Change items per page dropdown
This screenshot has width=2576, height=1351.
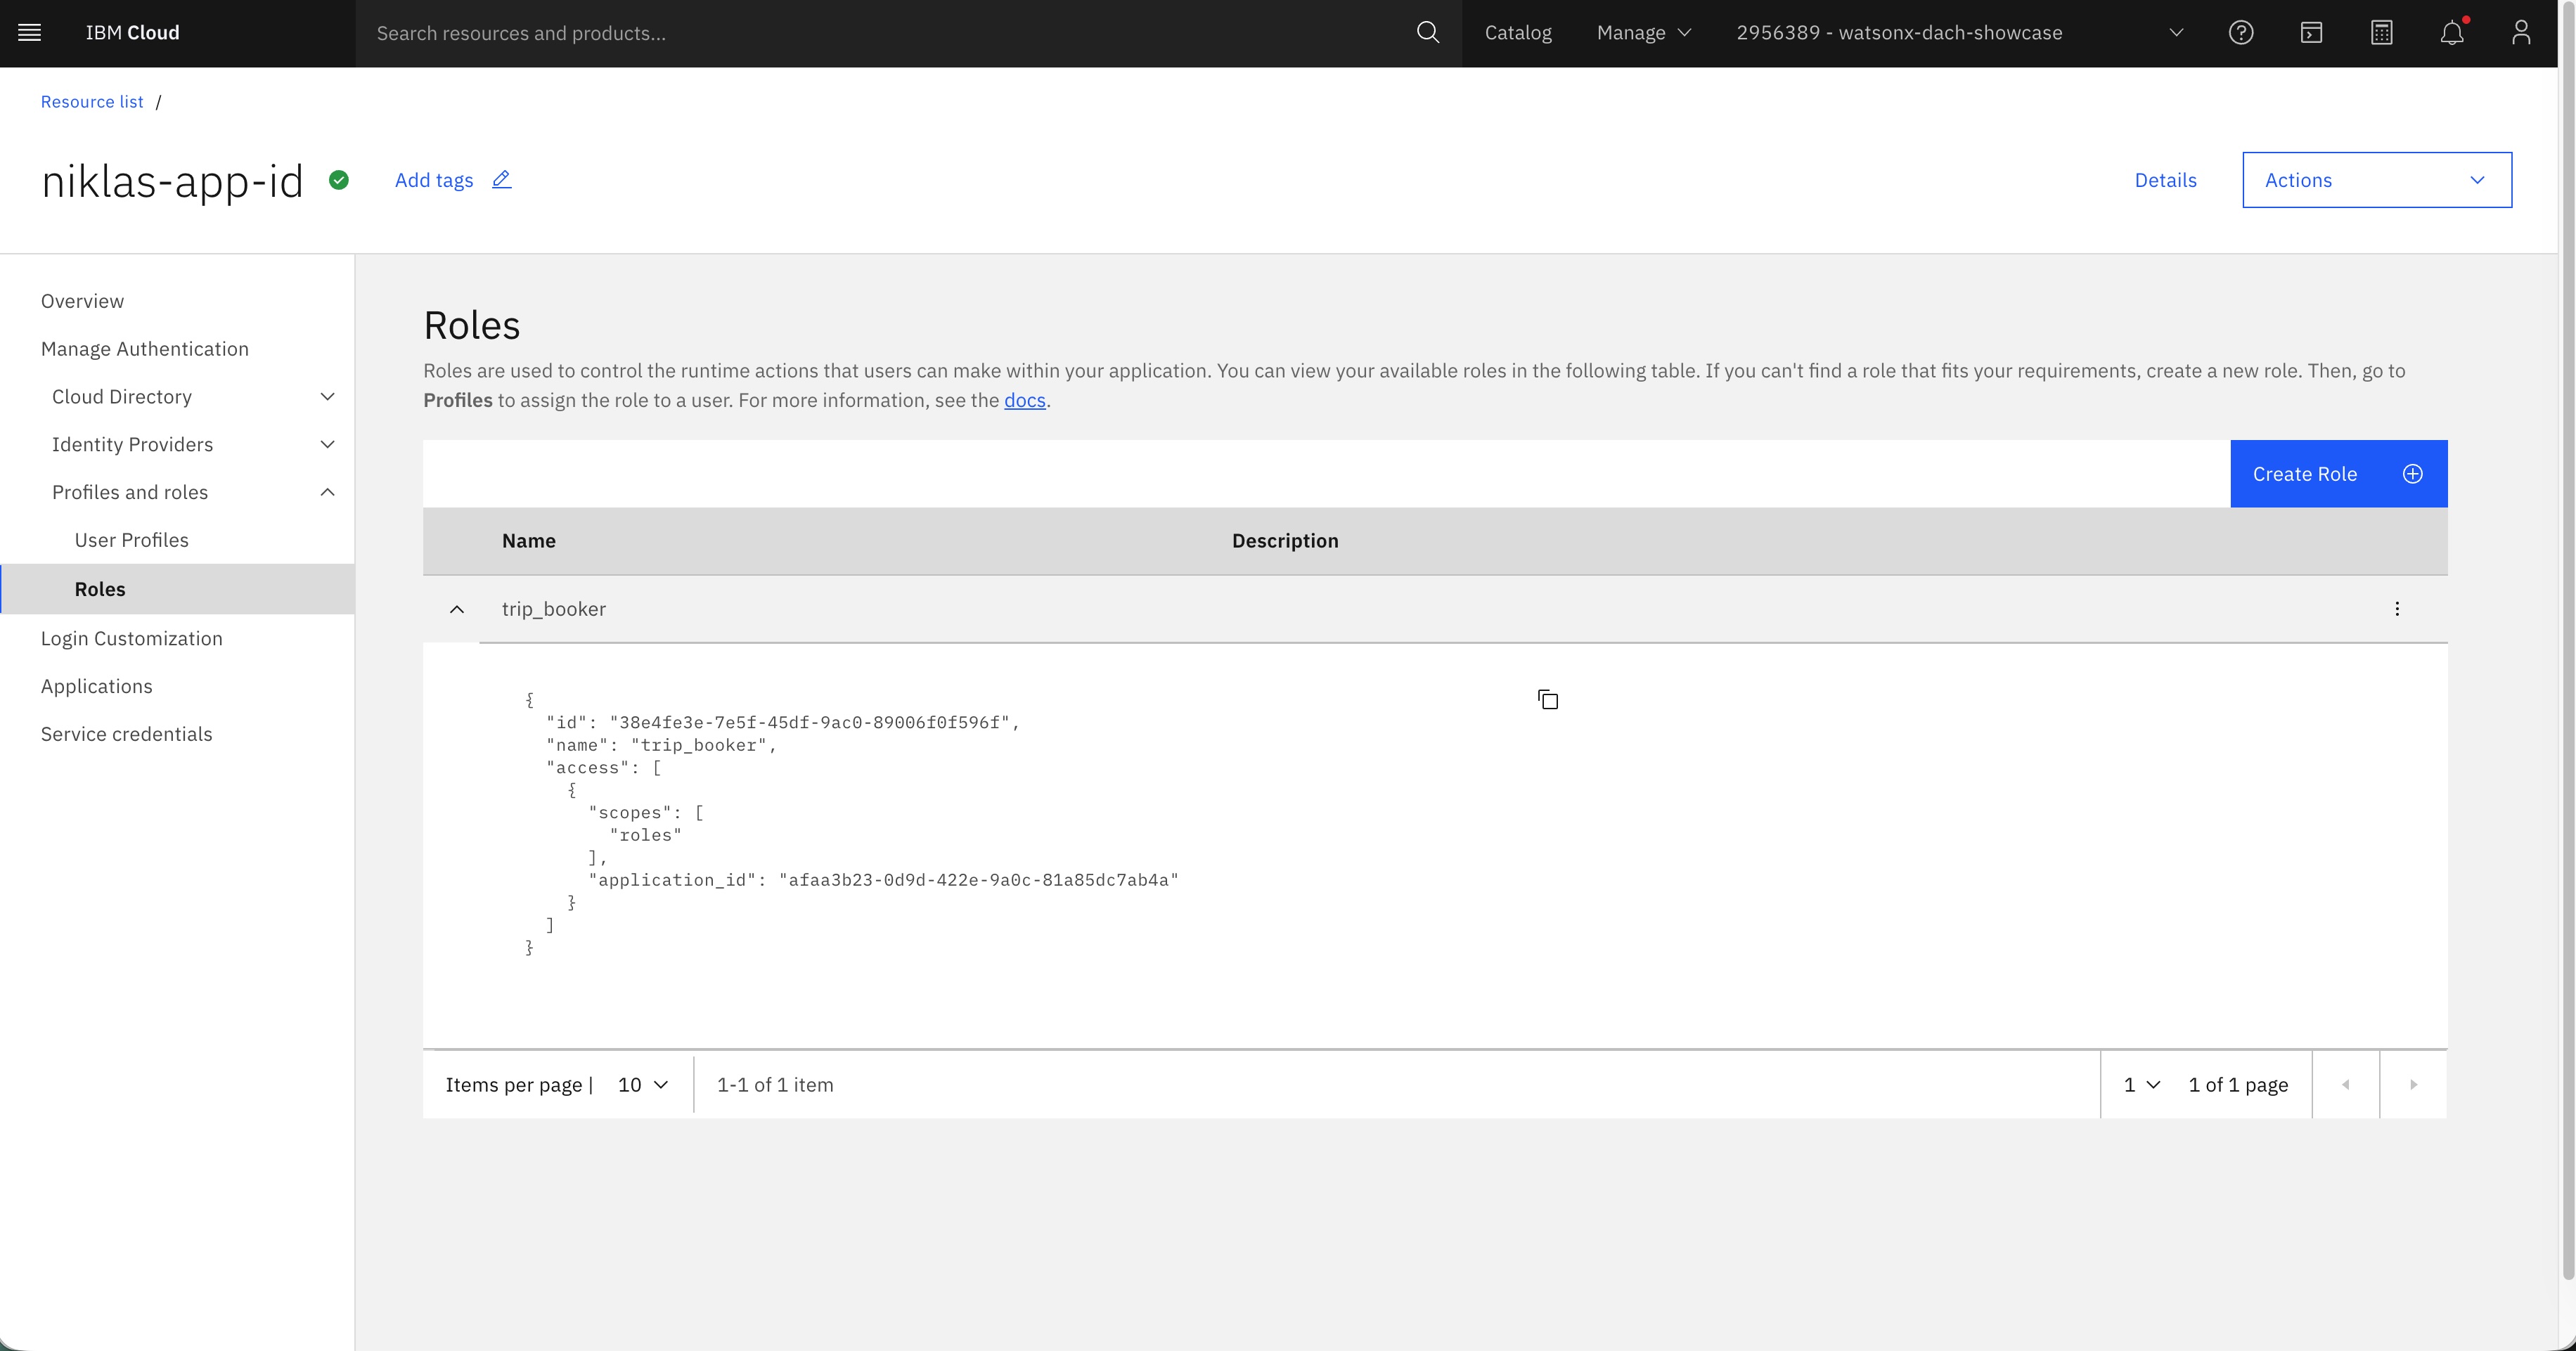pos(643,1085)
